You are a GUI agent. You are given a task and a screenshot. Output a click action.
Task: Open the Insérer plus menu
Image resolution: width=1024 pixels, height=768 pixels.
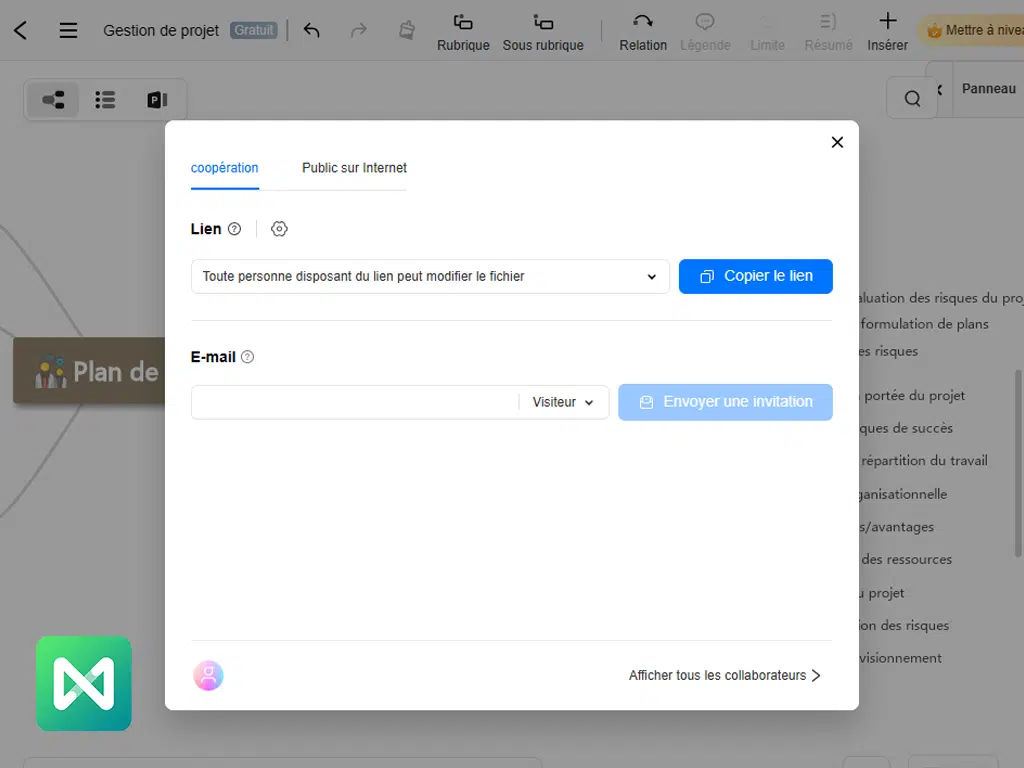[x=887, y=32]
